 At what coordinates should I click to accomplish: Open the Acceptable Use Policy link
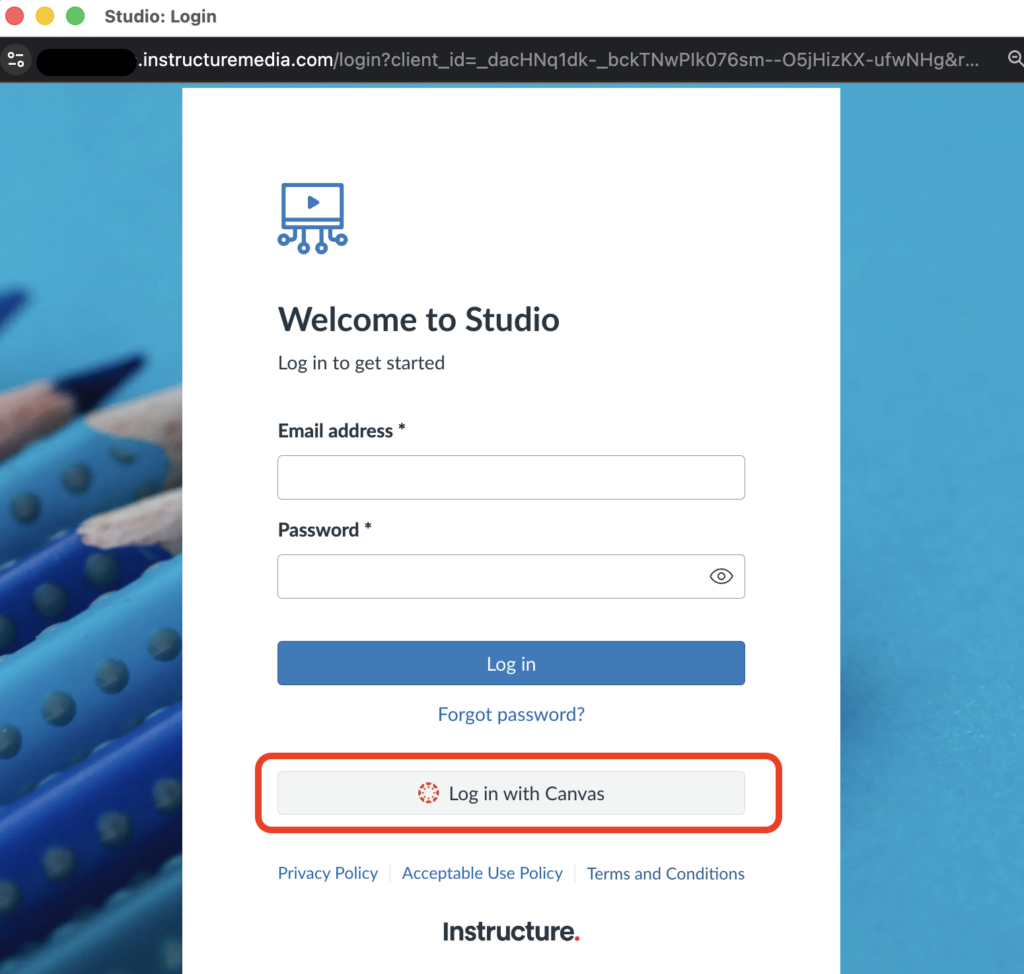coord(482,872)
